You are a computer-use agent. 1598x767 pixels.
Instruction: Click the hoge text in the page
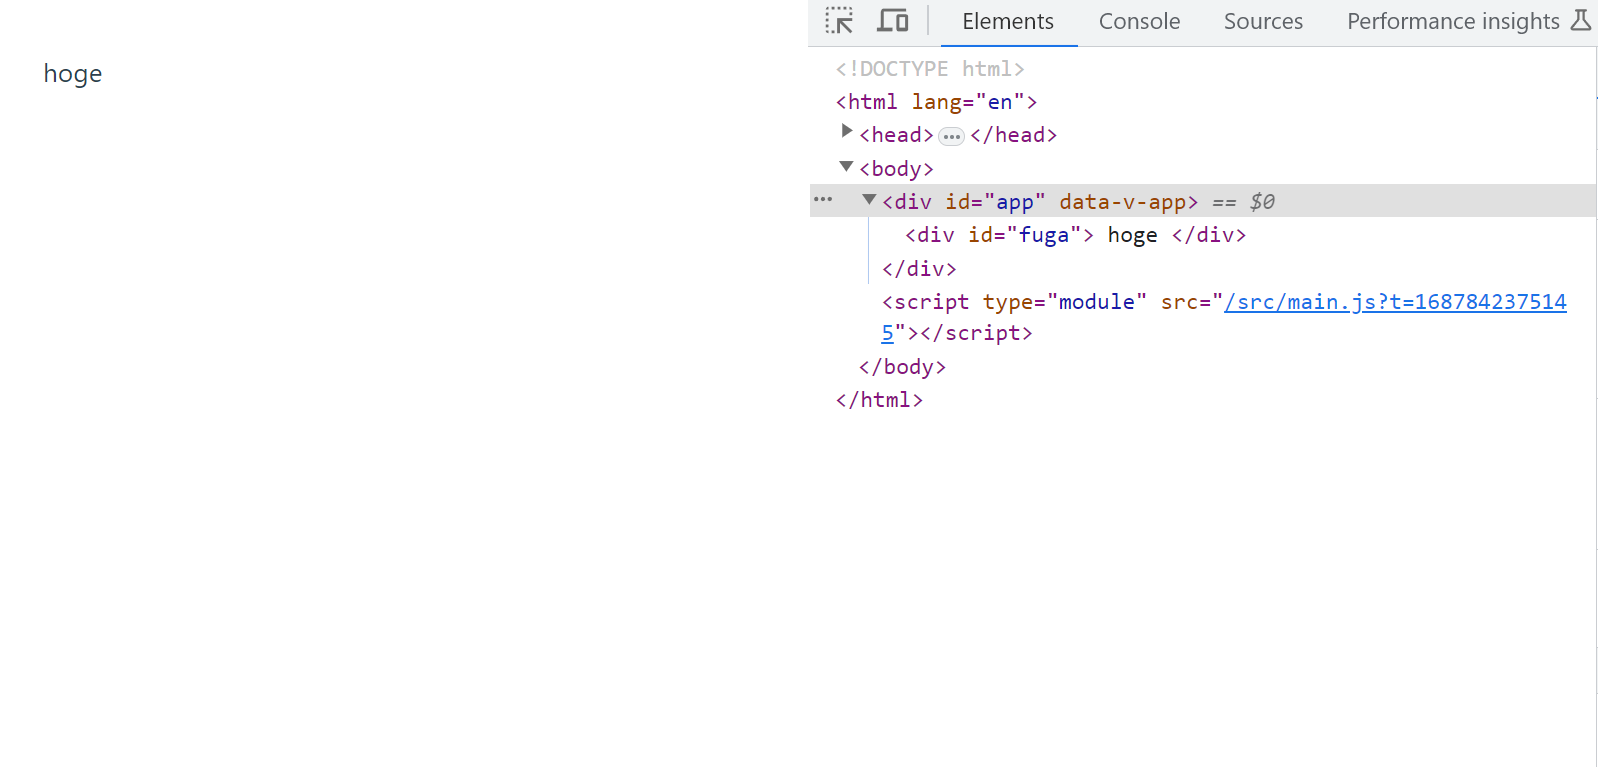(73, 74)
